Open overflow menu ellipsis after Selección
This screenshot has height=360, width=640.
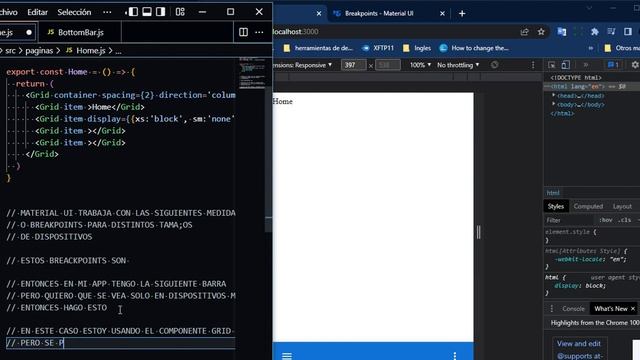click(107, 12)
